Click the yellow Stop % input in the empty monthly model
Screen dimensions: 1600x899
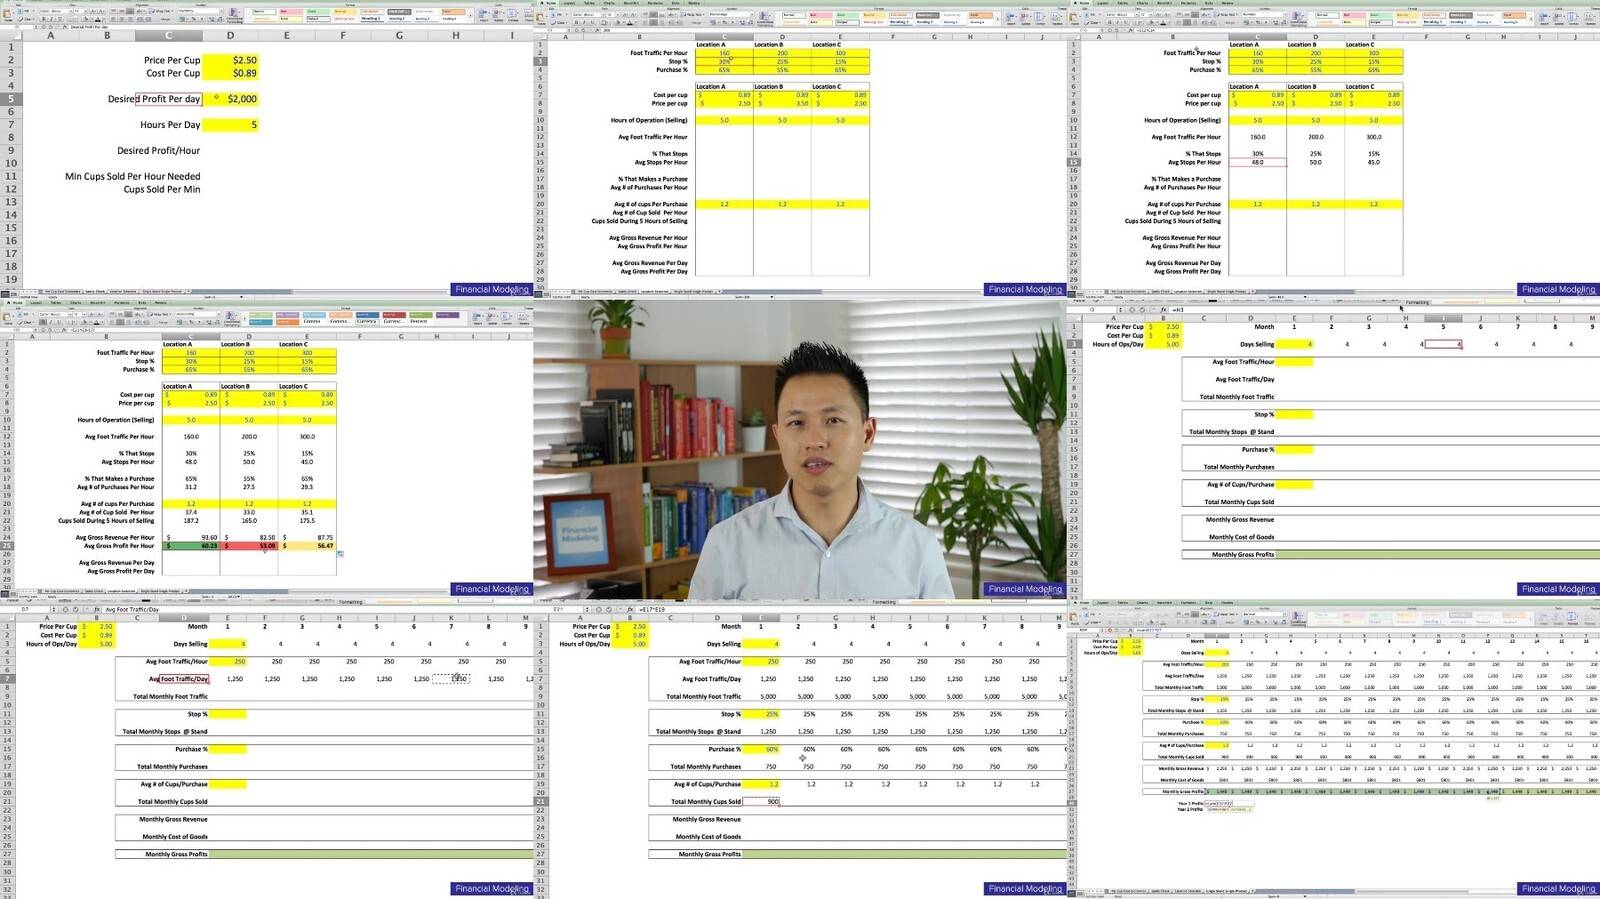point(1295,414)
